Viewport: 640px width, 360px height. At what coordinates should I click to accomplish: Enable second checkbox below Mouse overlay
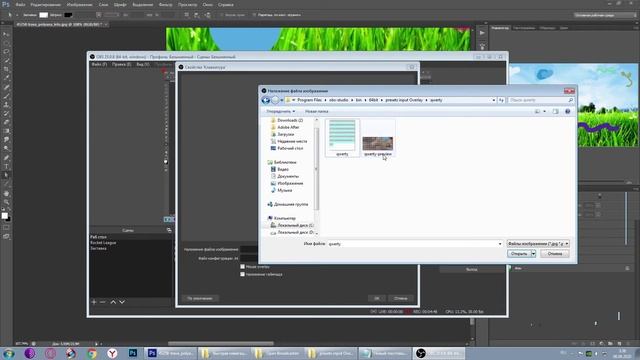click(x=242, y=274)
